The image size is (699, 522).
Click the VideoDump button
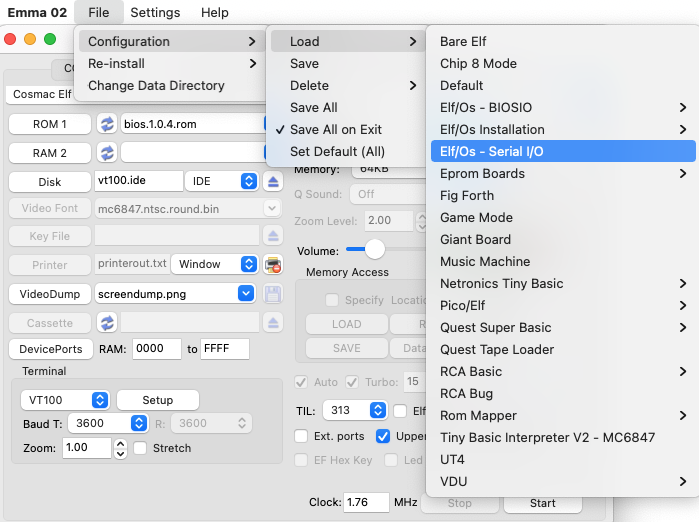coord(50,294)
